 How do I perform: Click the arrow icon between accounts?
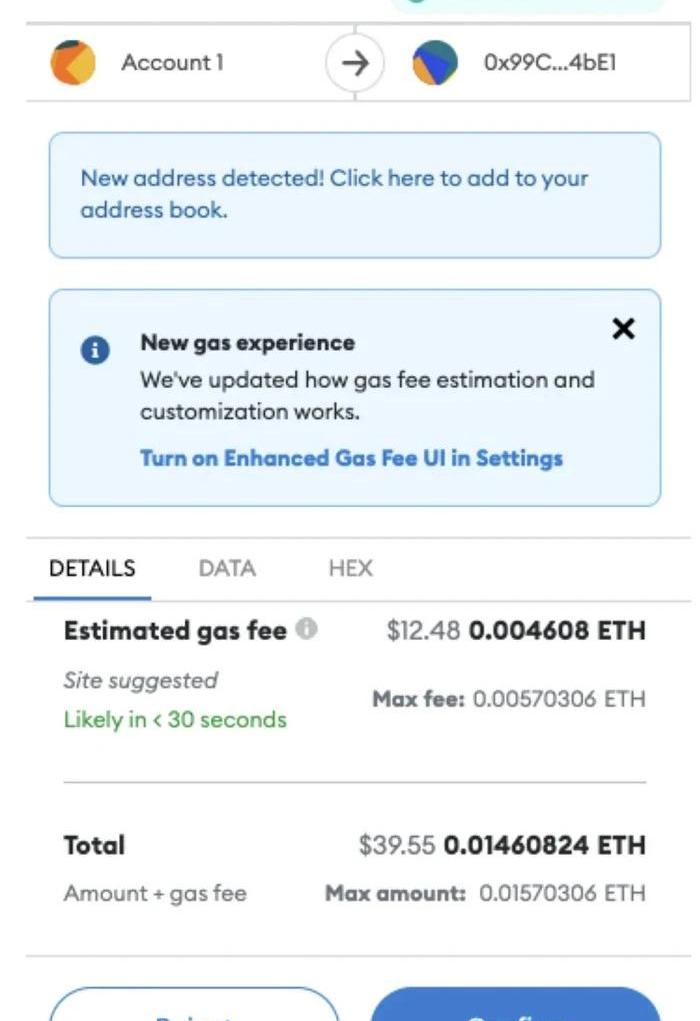click(355, 63)
